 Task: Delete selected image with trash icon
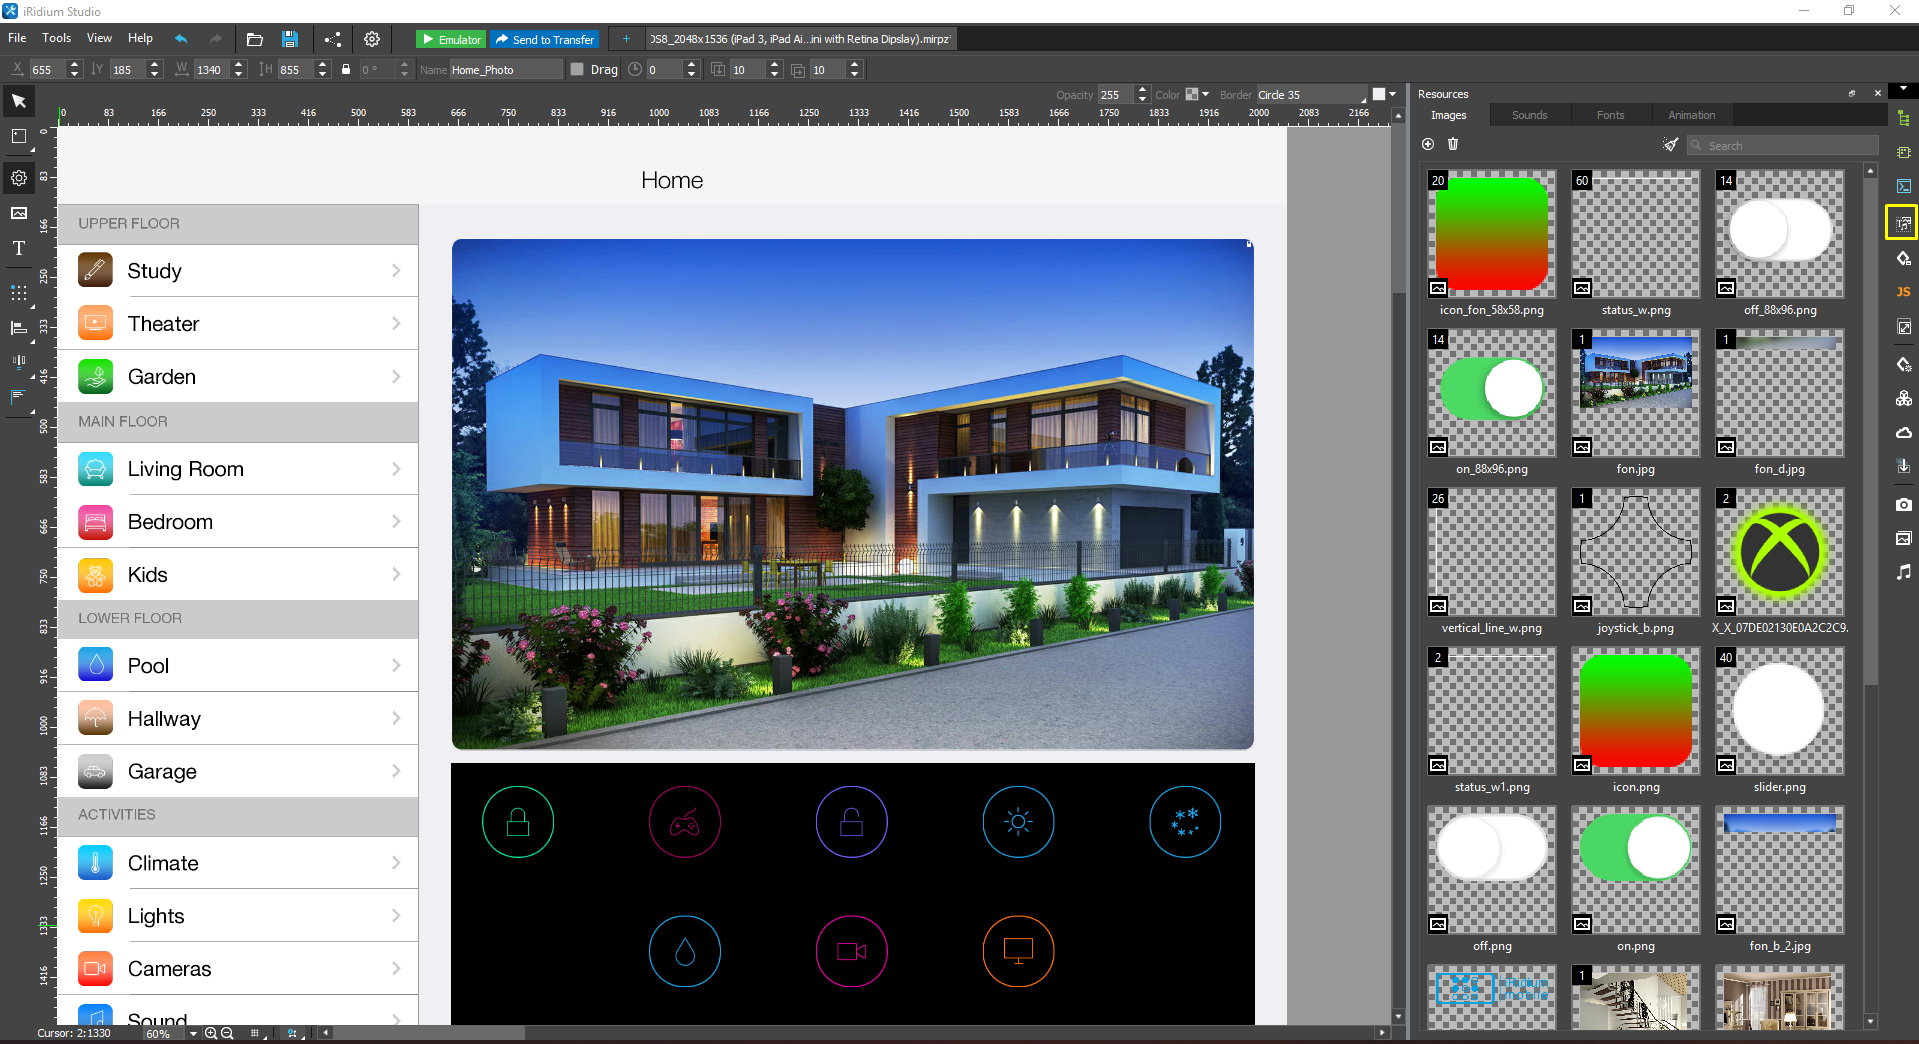[1453, 145]
